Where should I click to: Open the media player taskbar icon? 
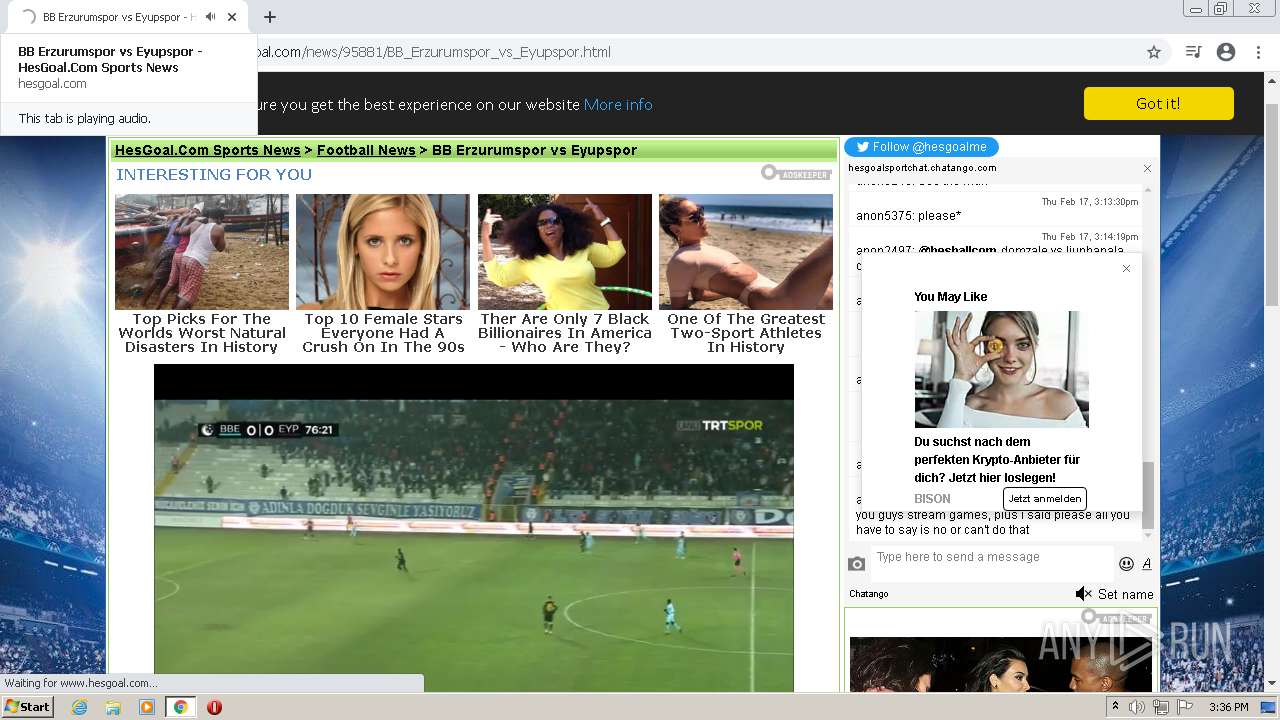click(147, 707)
